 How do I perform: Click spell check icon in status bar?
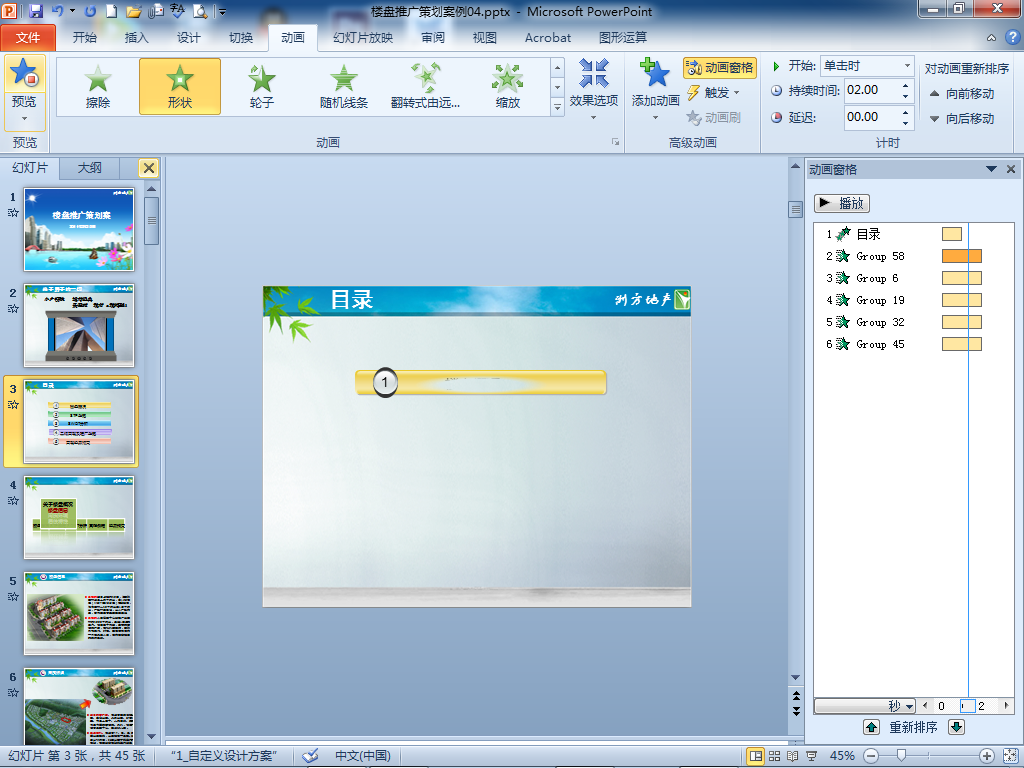click(x=311, y=756)
